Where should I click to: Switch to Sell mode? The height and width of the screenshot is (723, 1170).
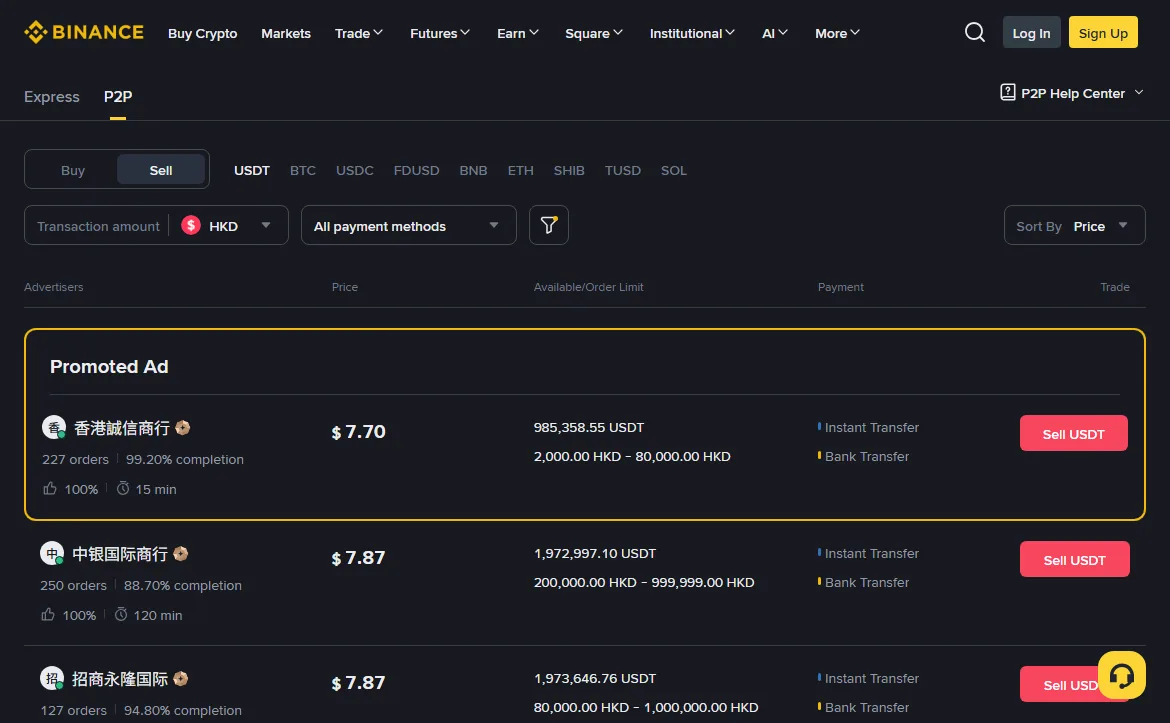pyautogui.click(x=160, y=170)
